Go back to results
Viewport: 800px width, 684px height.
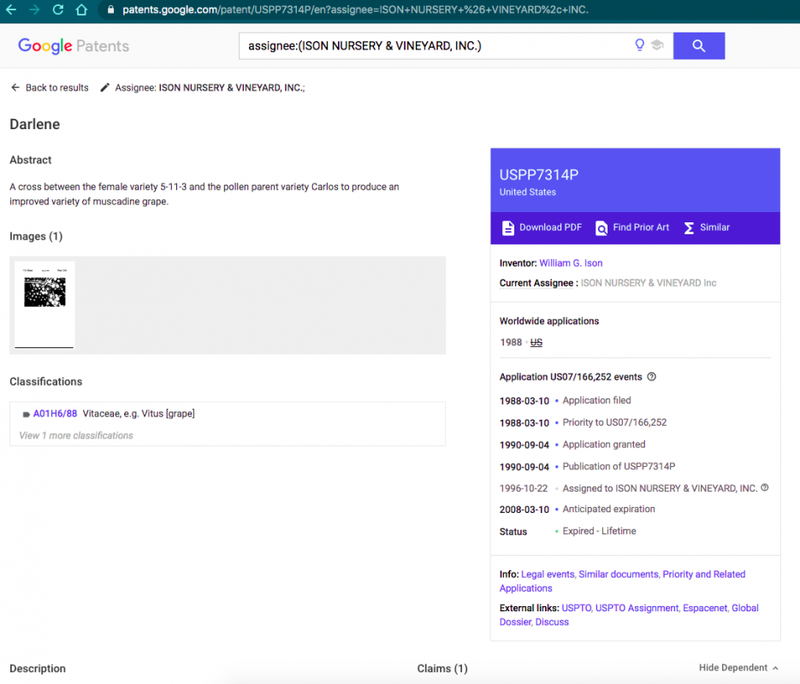[x=49, y=88]
